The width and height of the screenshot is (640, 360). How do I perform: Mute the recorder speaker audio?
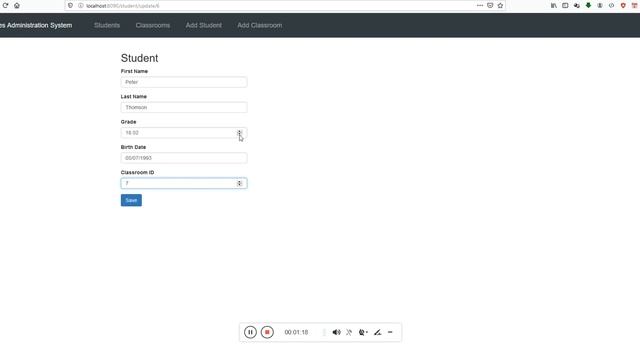coord(336,332)
